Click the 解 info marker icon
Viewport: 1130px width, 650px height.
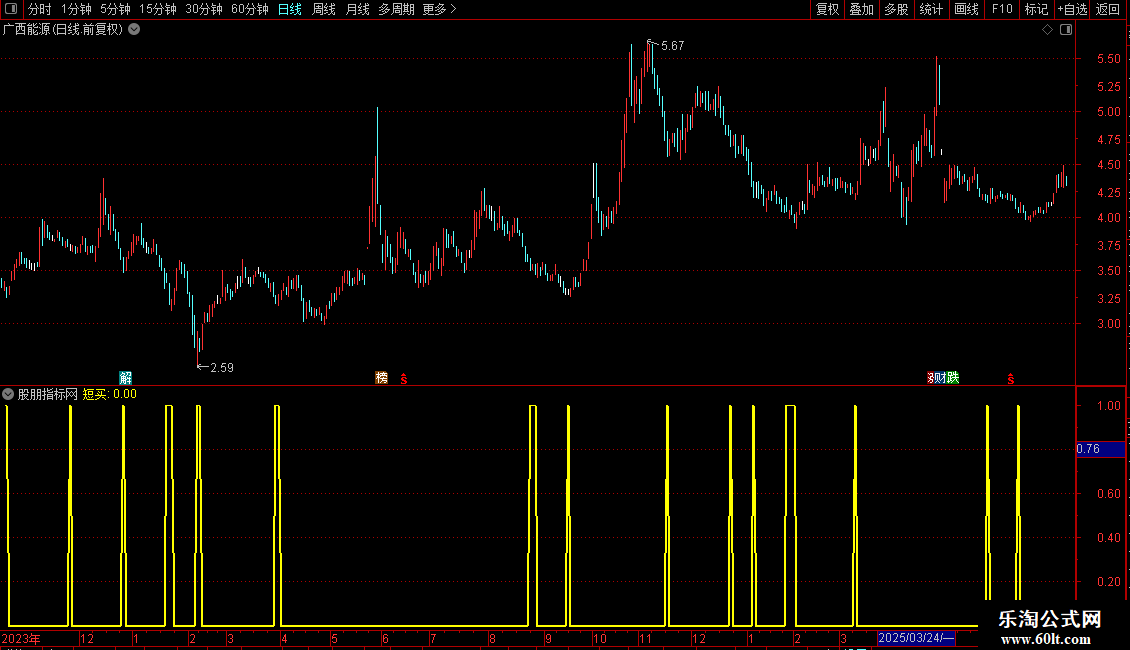click(125, 378)
